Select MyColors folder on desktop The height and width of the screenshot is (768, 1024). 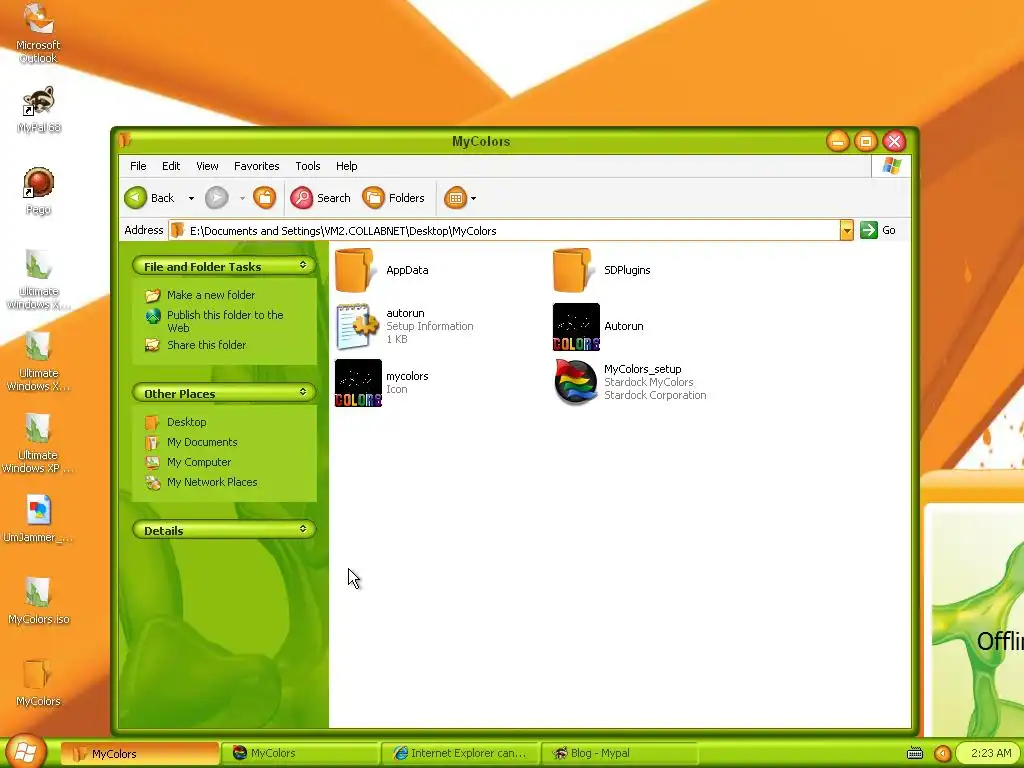pos(38,683)
